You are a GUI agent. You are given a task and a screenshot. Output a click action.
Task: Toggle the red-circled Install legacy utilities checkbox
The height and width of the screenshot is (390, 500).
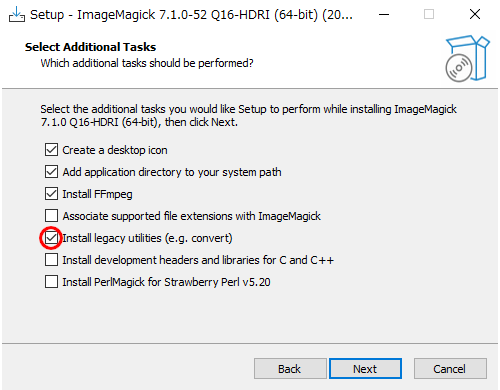pyautogui.click(x=51, y=238)
